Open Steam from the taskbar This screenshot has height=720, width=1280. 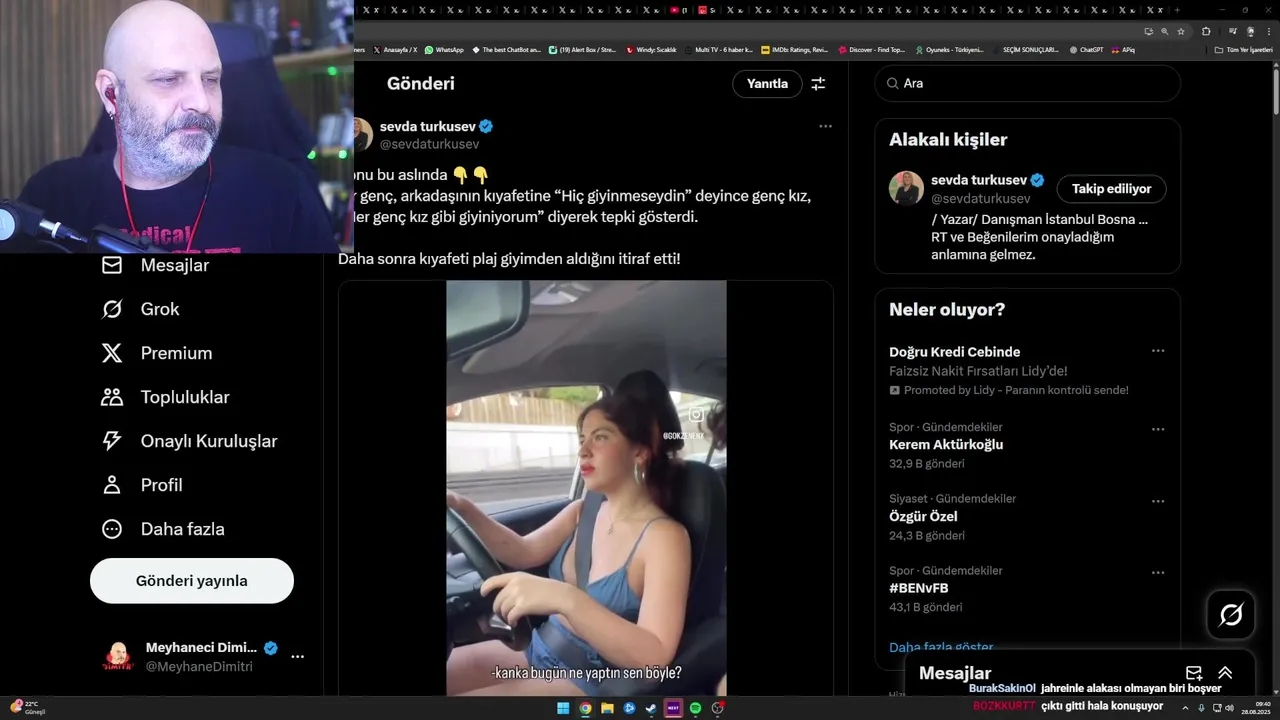[x=651, y=708]
